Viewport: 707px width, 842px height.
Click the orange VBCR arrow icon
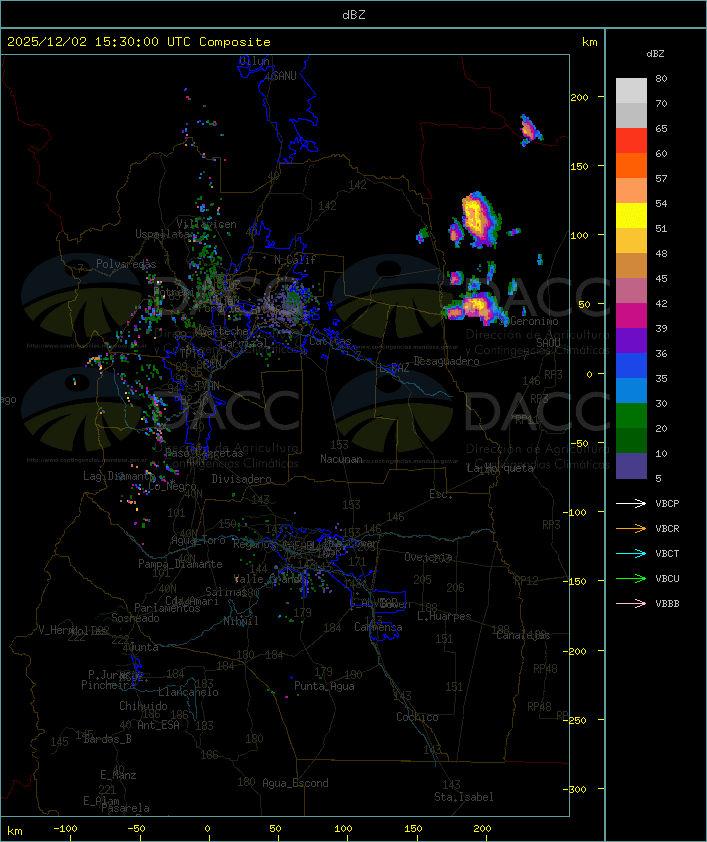pos(631,528)
